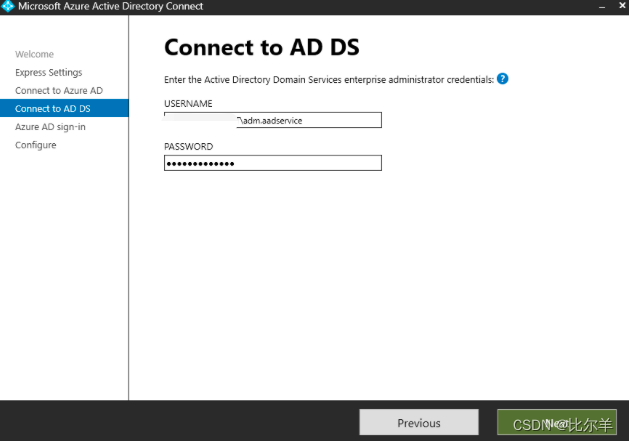
Task: Open the Express Settings step
Action: point(49,72)
